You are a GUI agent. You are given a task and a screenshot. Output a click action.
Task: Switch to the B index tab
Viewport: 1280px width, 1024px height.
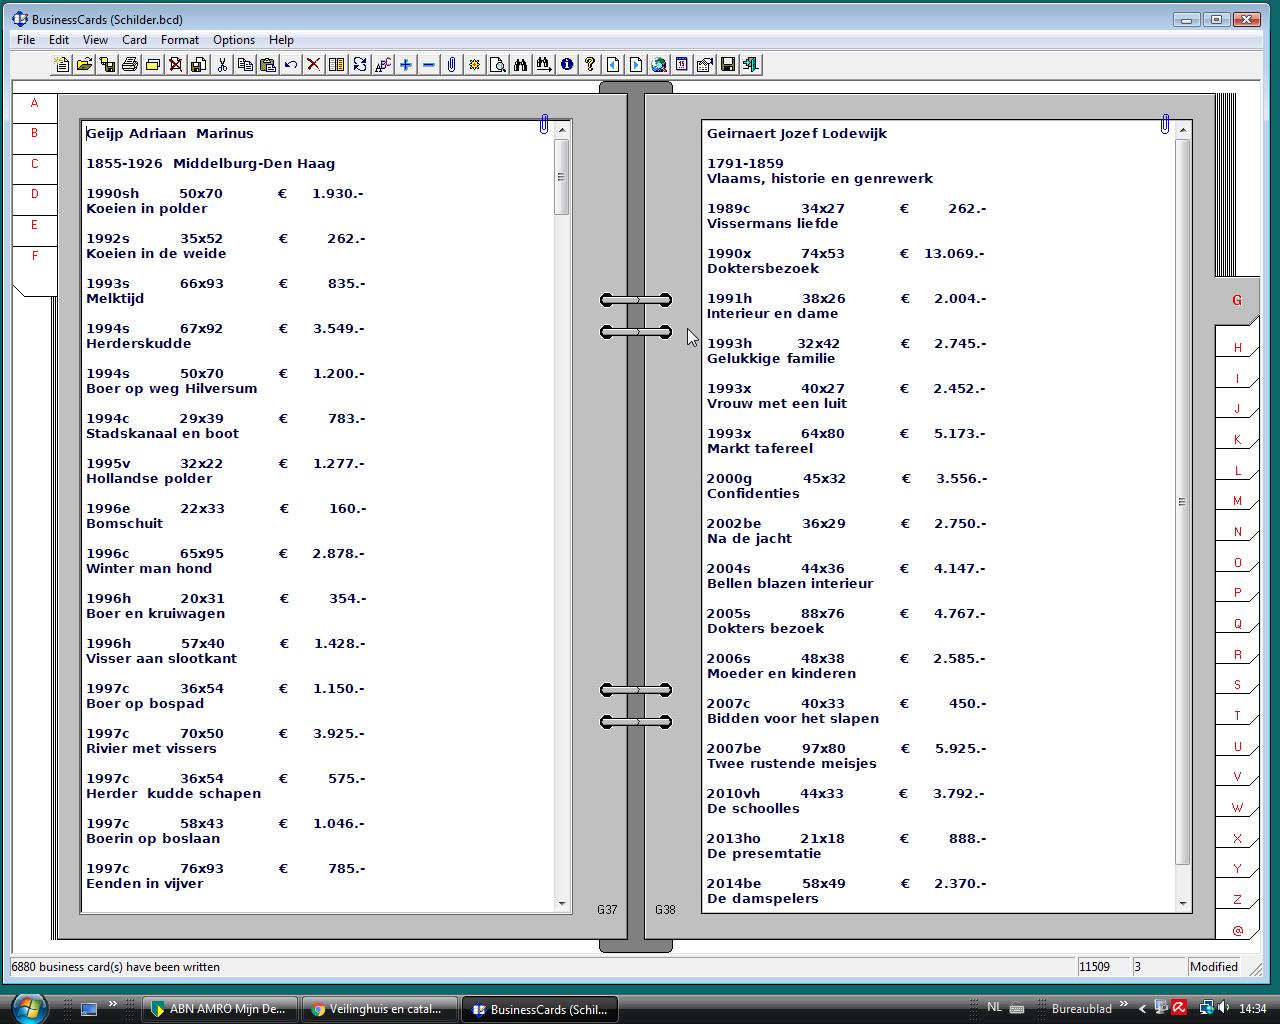[x=34, y=134]
